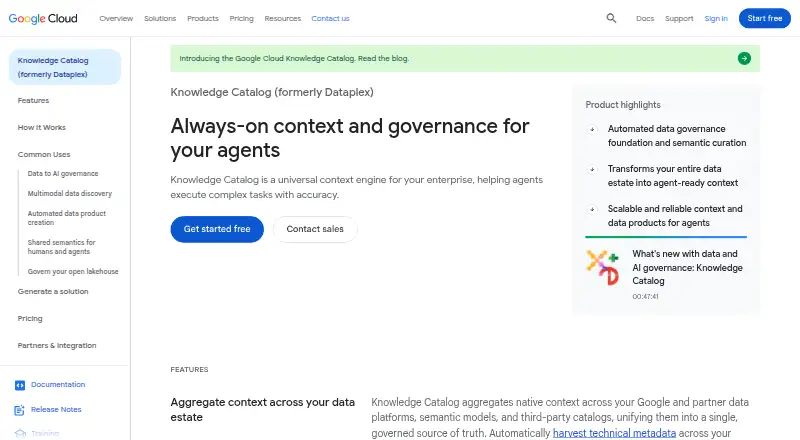Click the Documentation code icon
This screenshot has height=440, width=800.
click(x=20, y=385)
